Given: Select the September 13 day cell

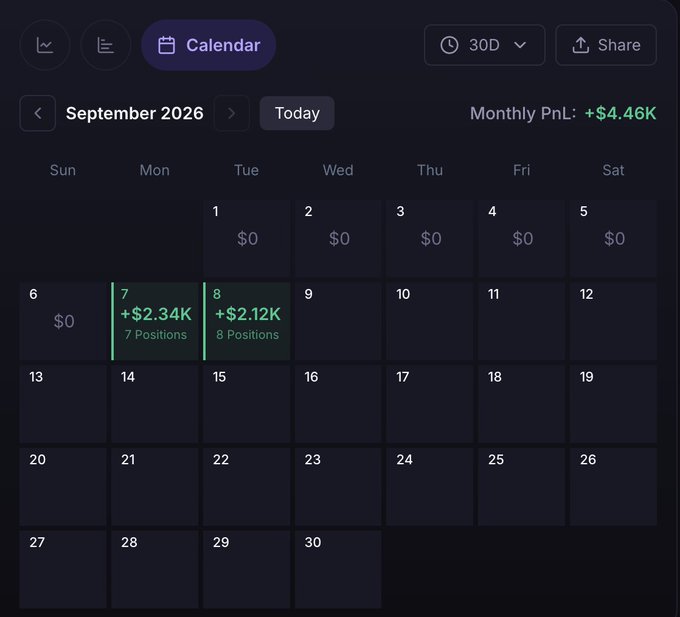Looking at the screenshot, I should click(x=63, y=404).
